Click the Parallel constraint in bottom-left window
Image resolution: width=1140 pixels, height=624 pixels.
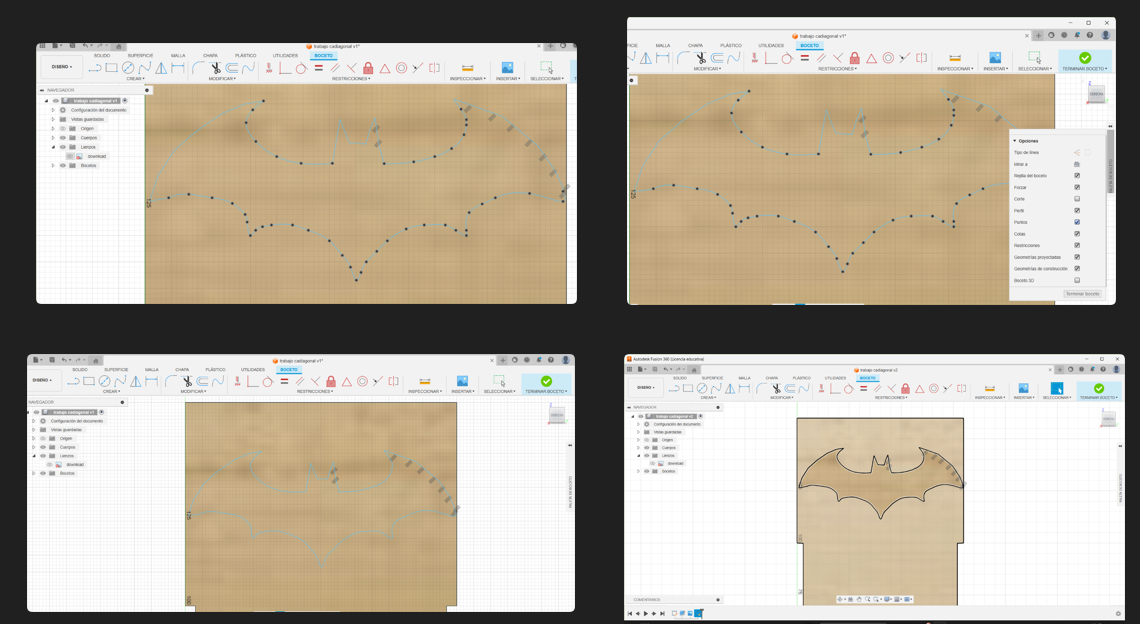(x=300, y=381)
